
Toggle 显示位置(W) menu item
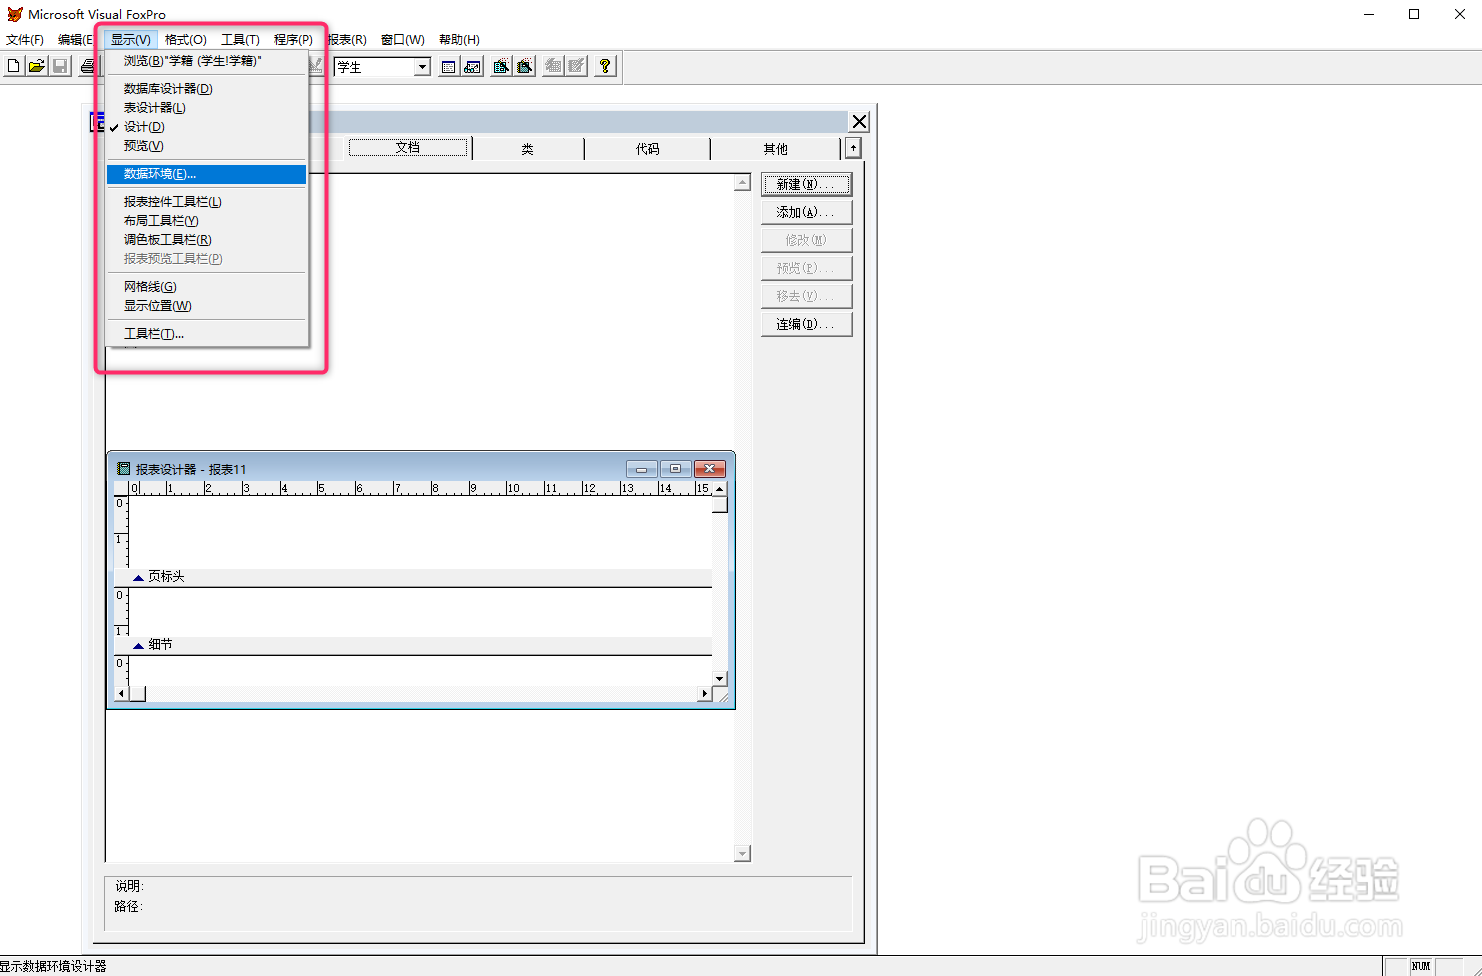coord(206,306)
